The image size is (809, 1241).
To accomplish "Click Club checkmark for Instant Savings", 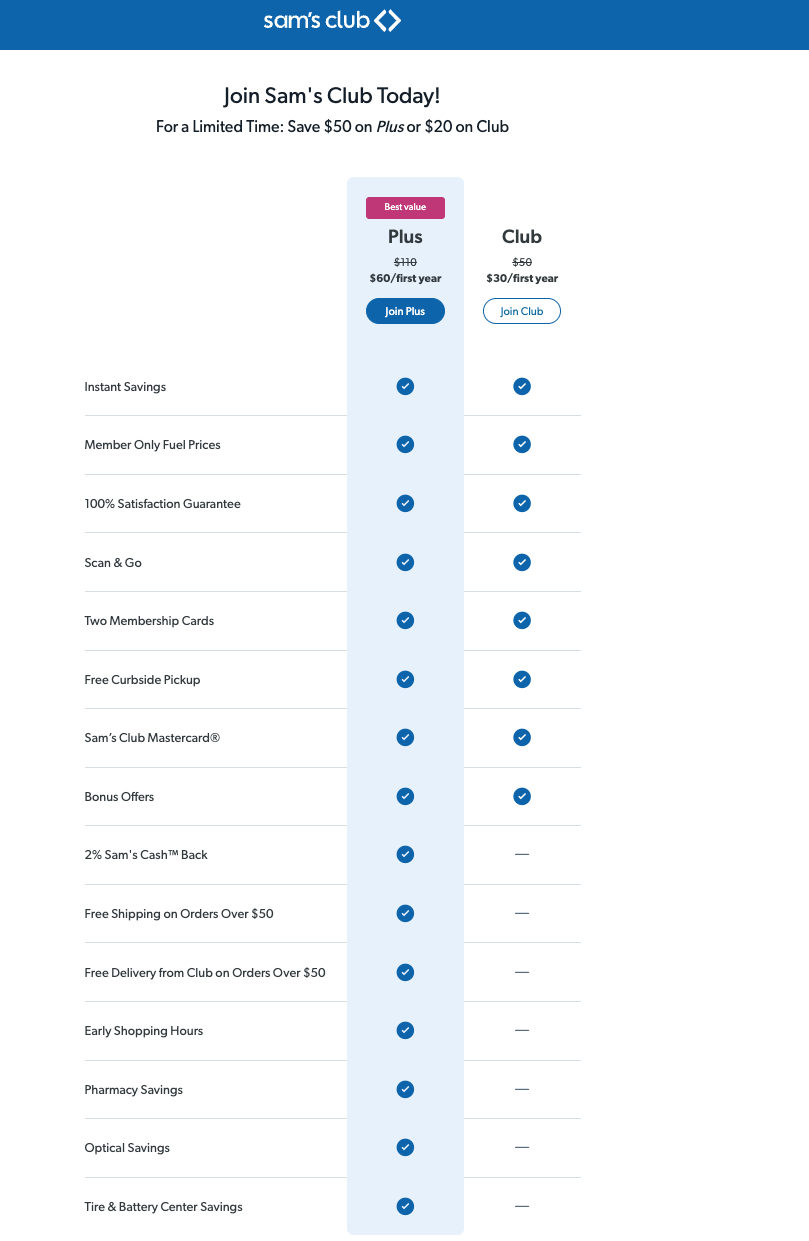I will (521, 386).
